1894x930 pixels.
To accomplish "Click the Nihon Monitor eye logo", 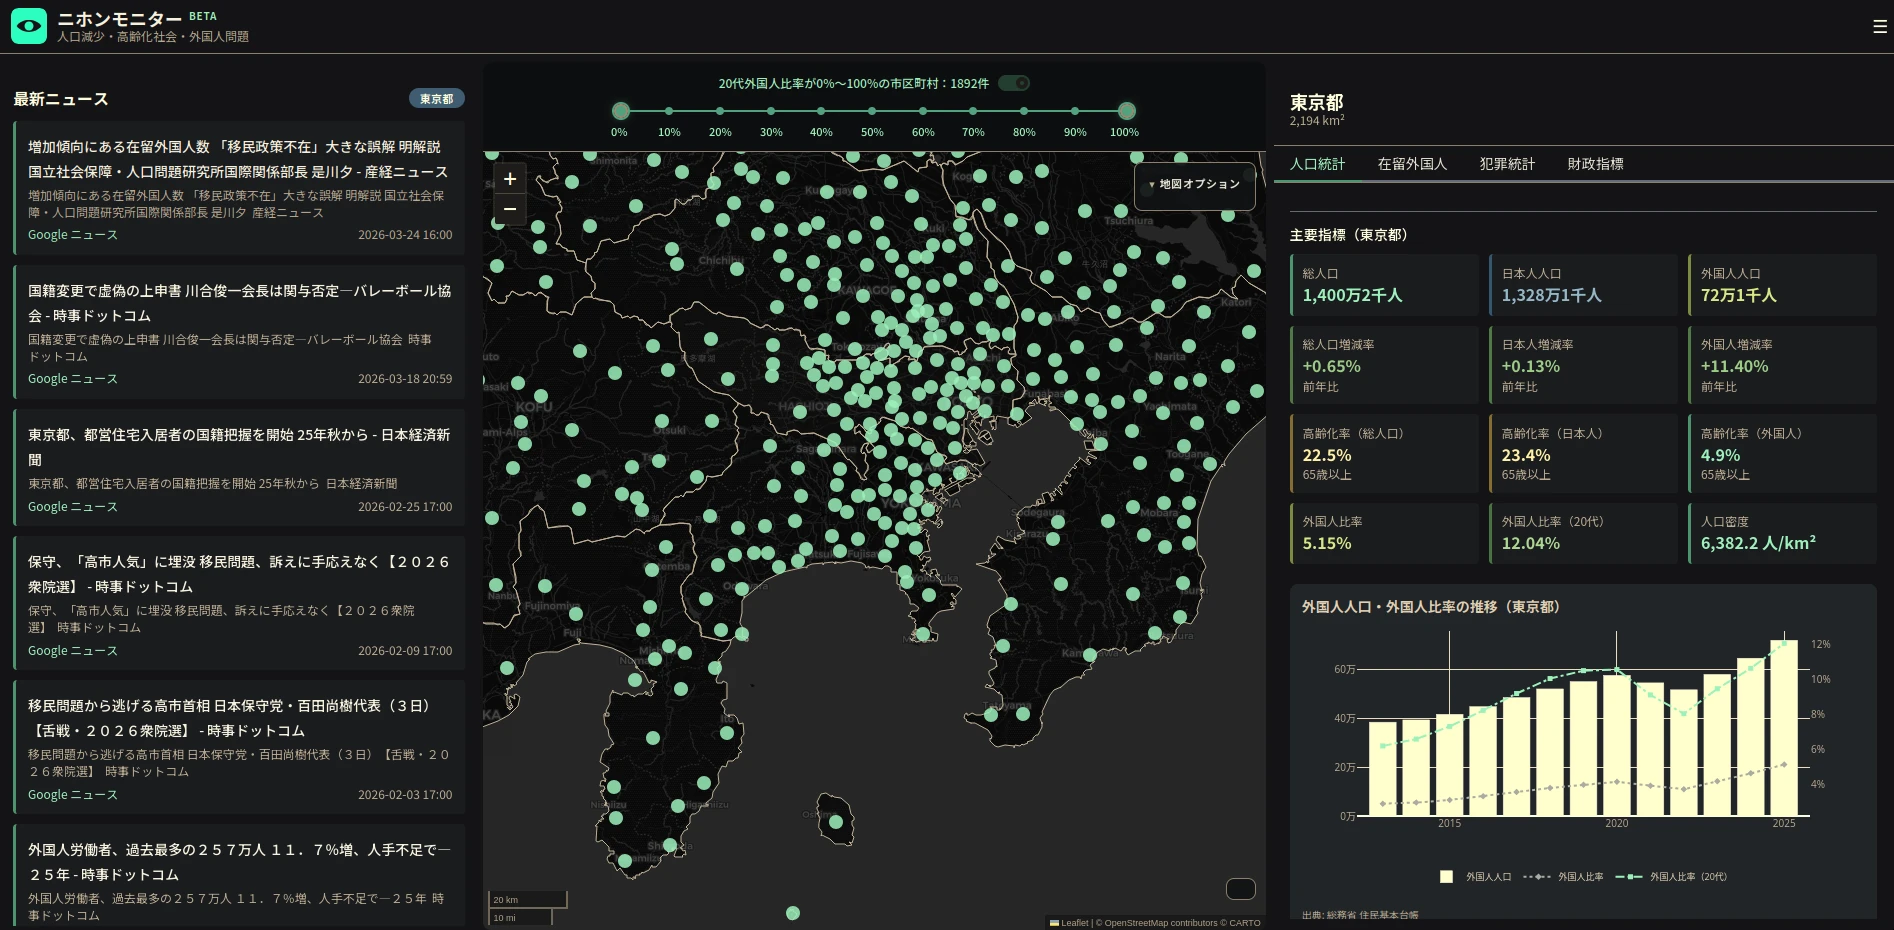I will tap(29, 27).
